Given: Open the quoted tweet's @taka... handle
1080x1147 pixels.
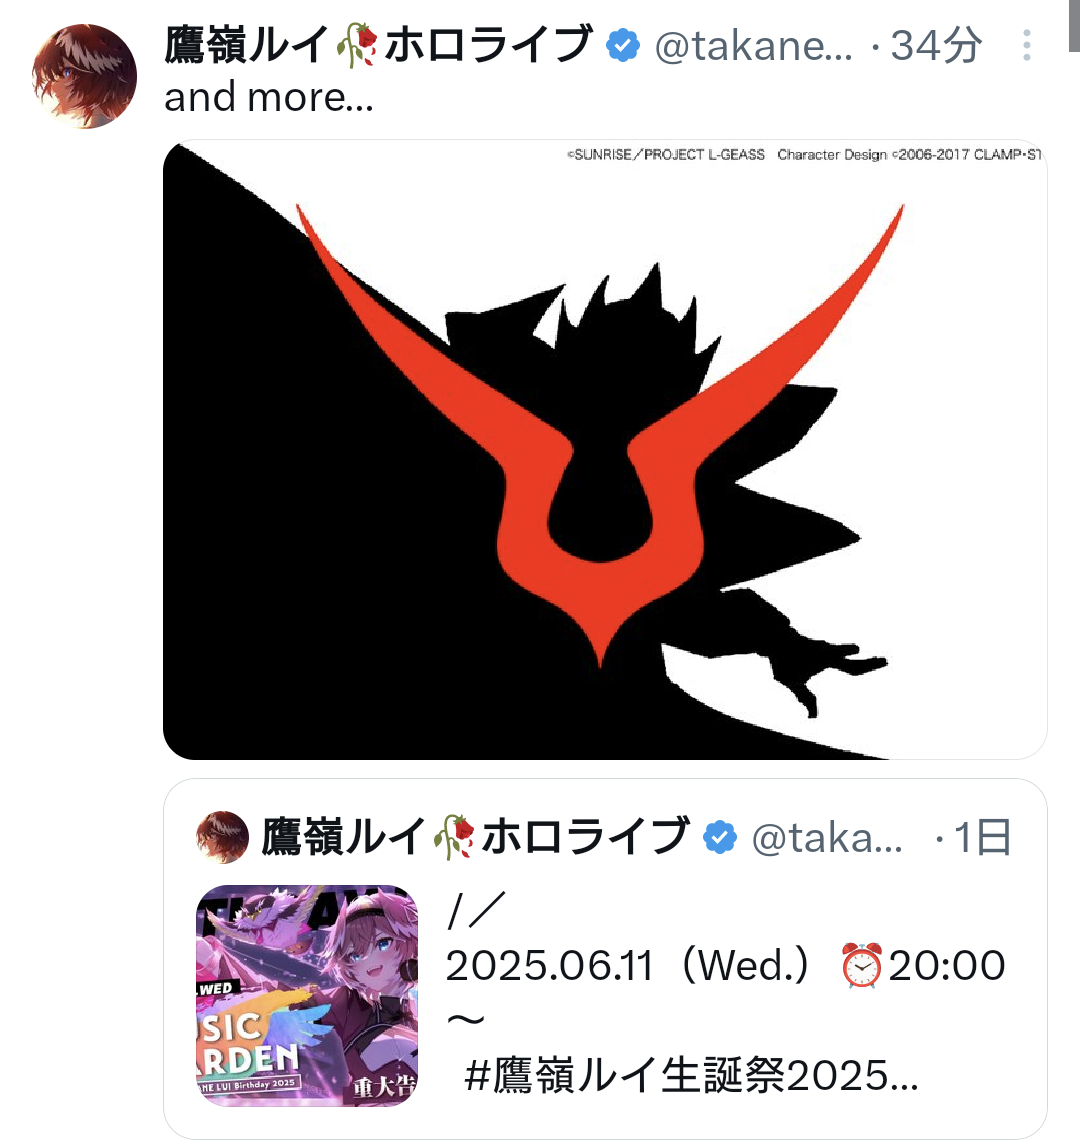Looking at the screenshot, I should (x=827, y=838).
